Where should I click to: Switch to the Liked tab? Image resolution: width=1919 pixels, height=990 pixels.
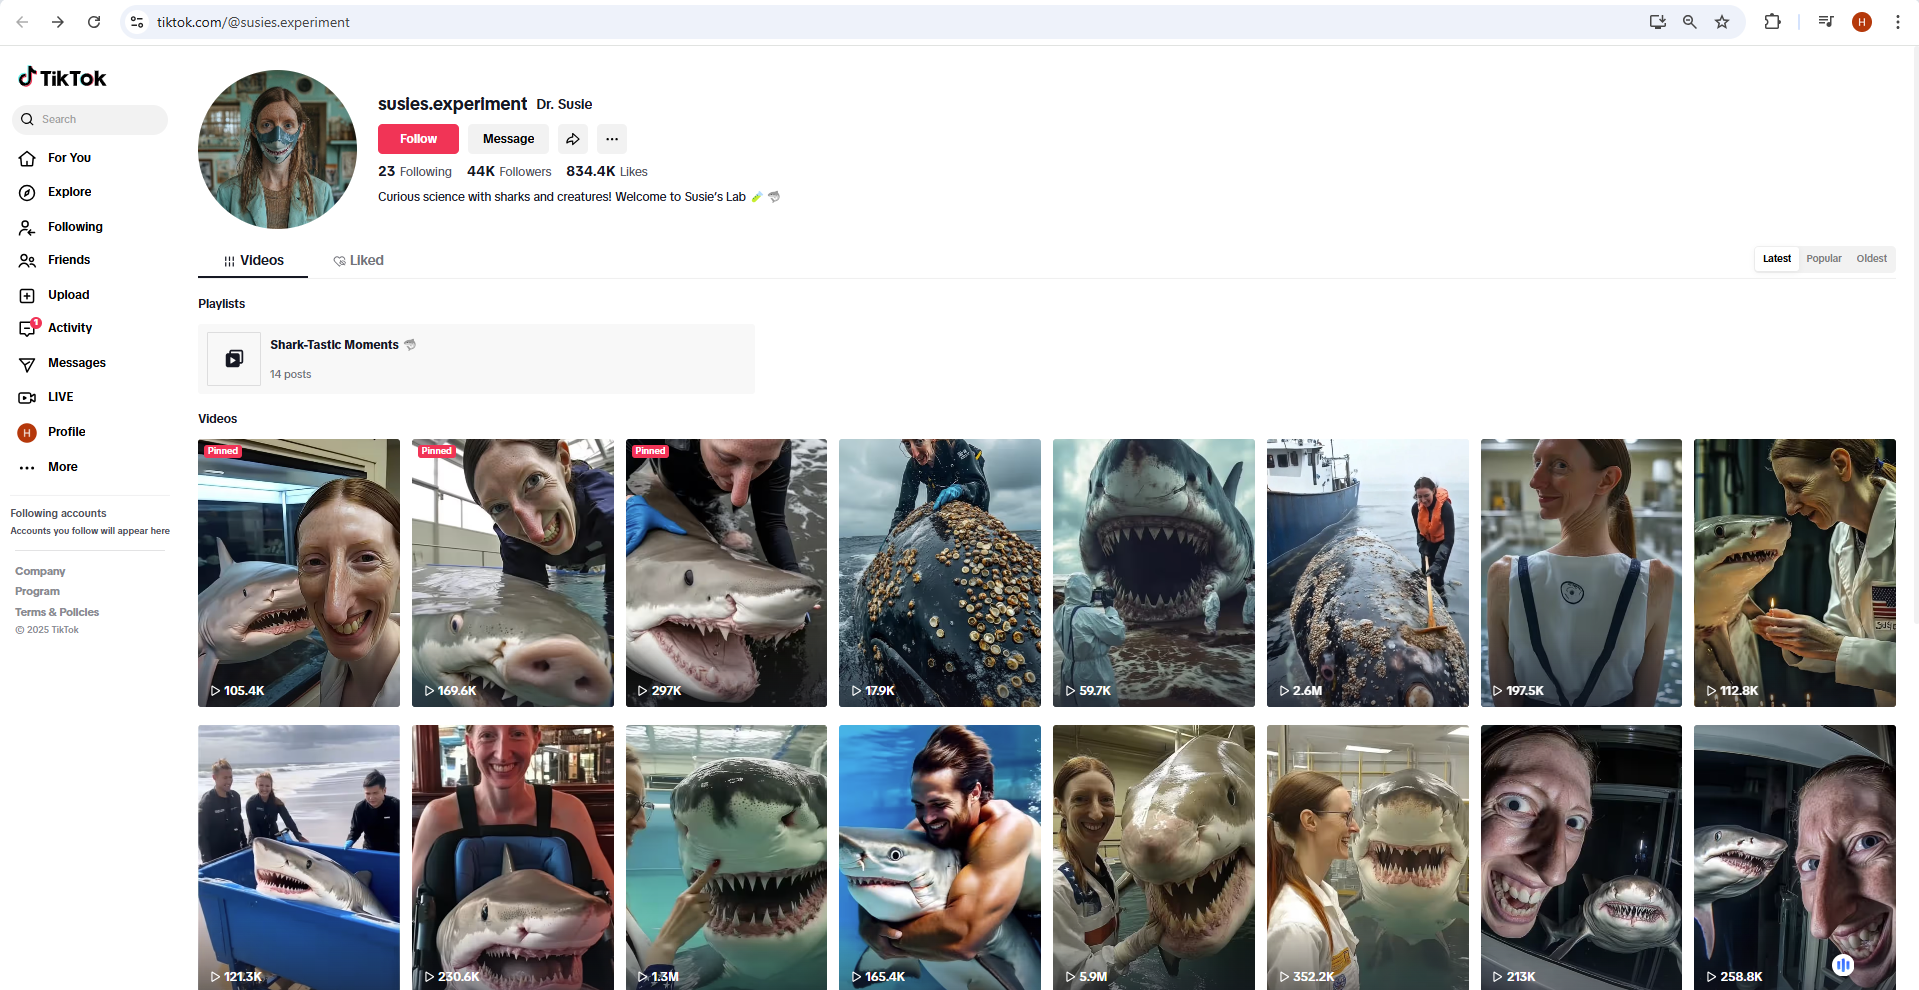[x=358, y=261]
